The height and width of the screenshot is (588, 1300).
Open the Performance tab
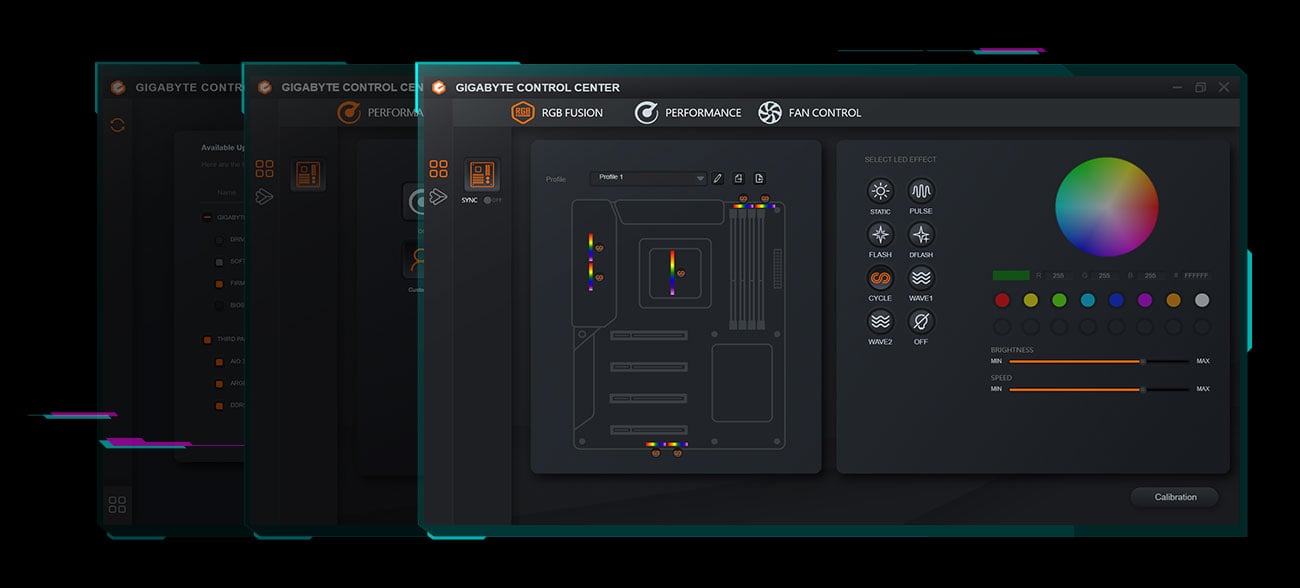(x=688, y=112)
